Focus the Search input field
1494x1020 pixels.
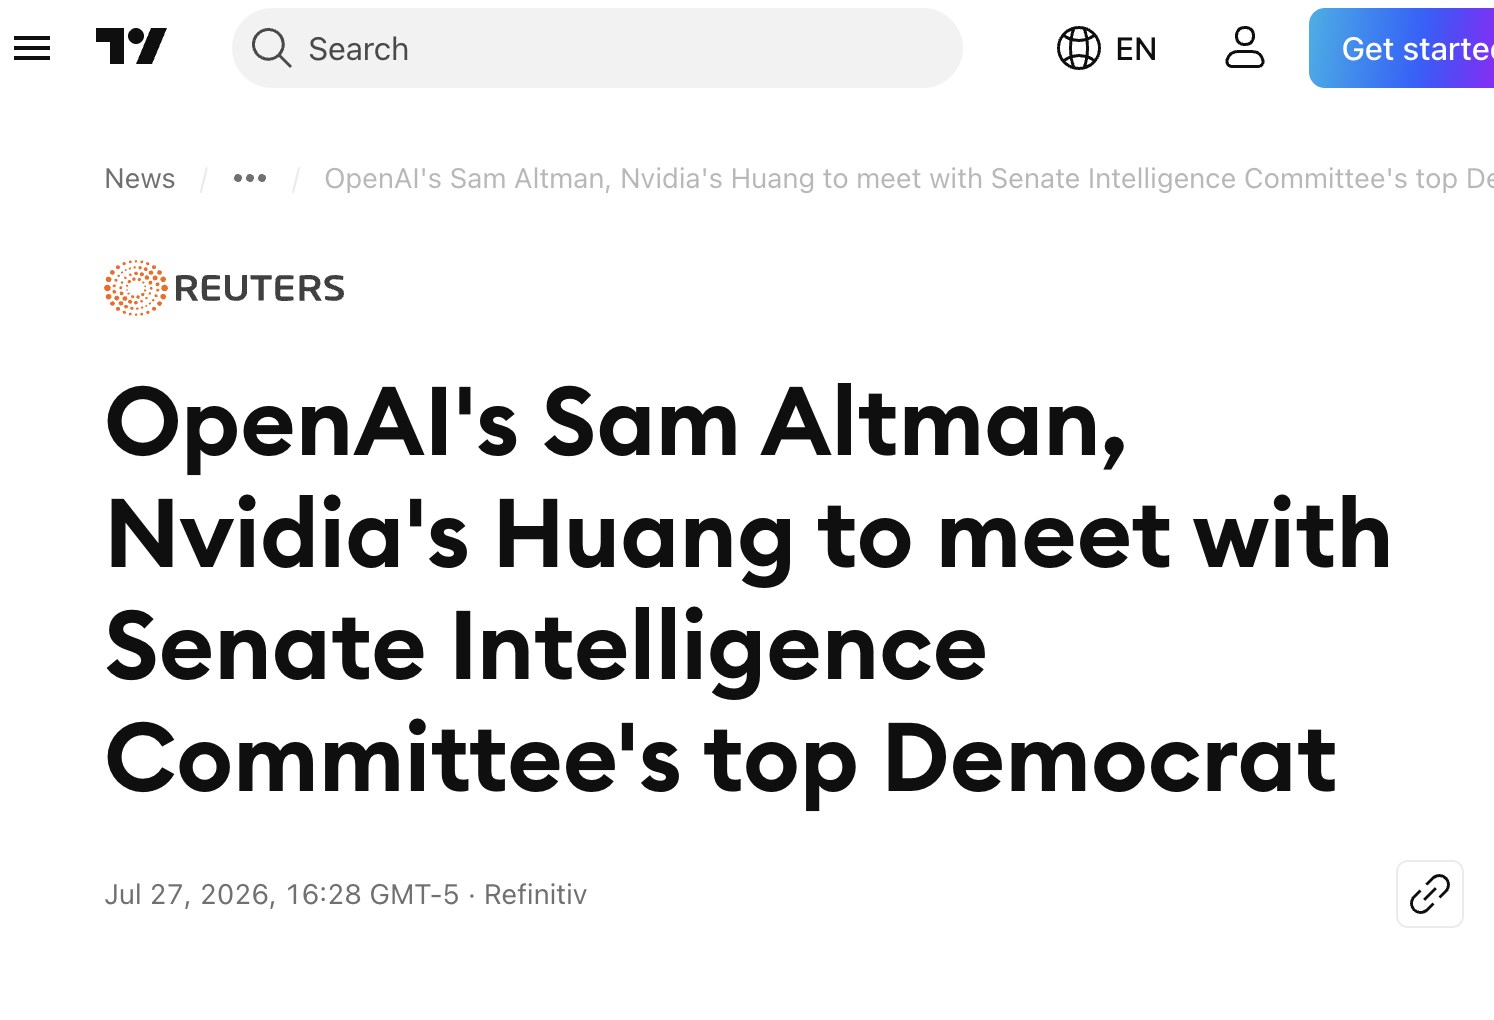[x=597, y=48]
